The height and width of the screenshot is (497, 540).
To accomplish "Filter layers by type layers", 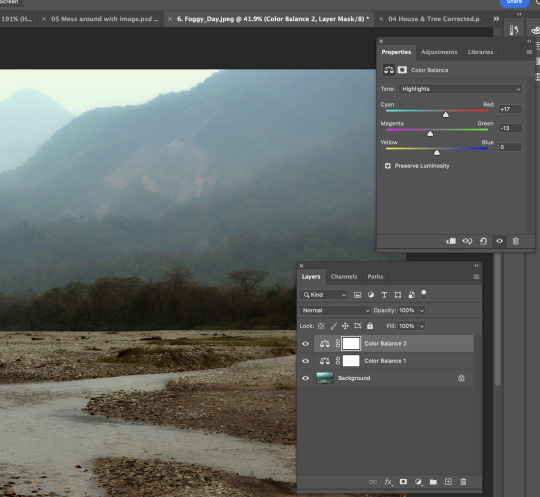I will (x=384, y=295).
